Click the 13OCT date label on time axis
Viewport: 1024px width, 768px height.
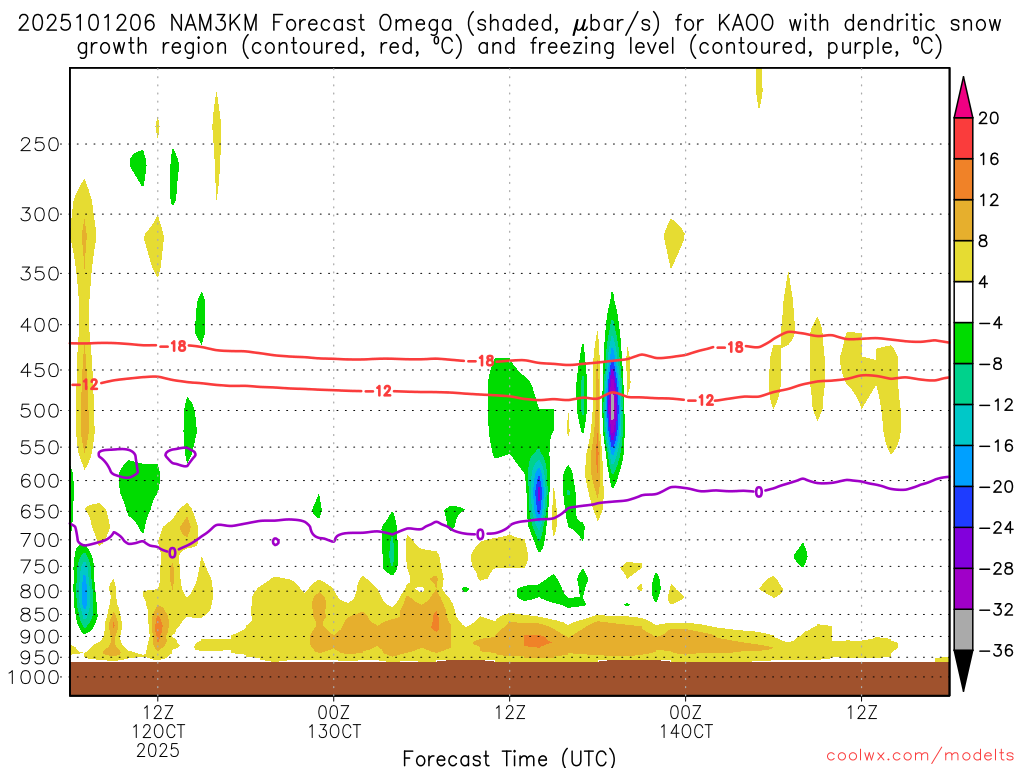click(334, 731)
